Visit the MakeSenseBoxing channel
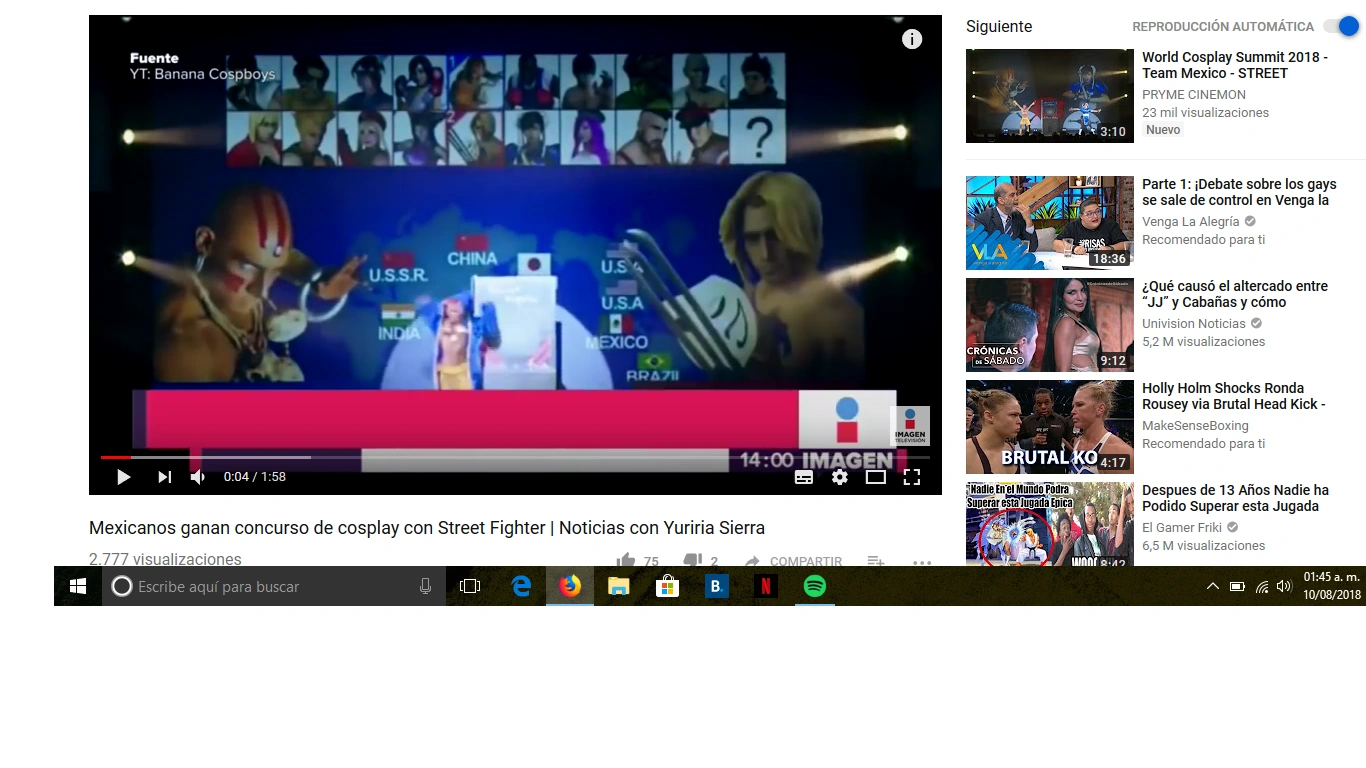The image size is (1366, 768). pos(1195,426)
